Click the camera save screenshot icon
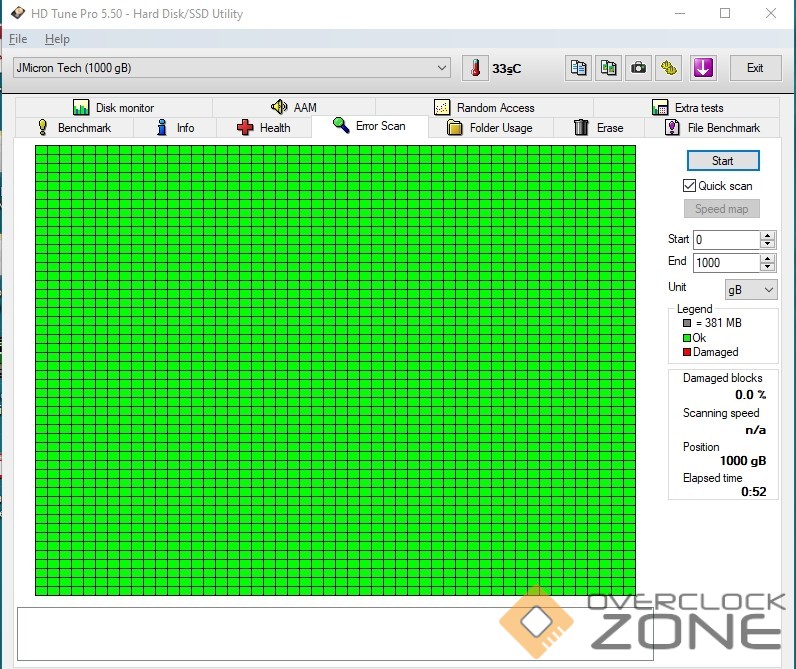Screen dimensions: 796x669 pos(638,68)
